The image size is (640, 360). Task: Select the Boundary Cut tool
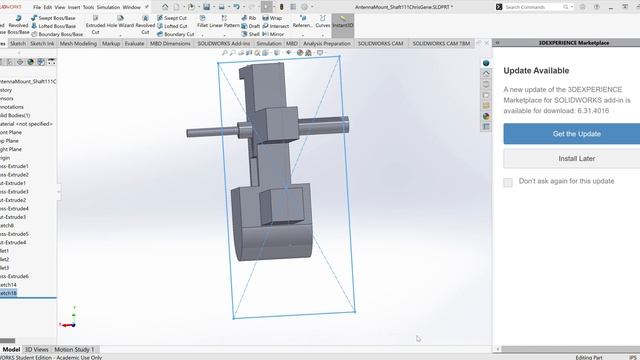(x=176, y=34)
